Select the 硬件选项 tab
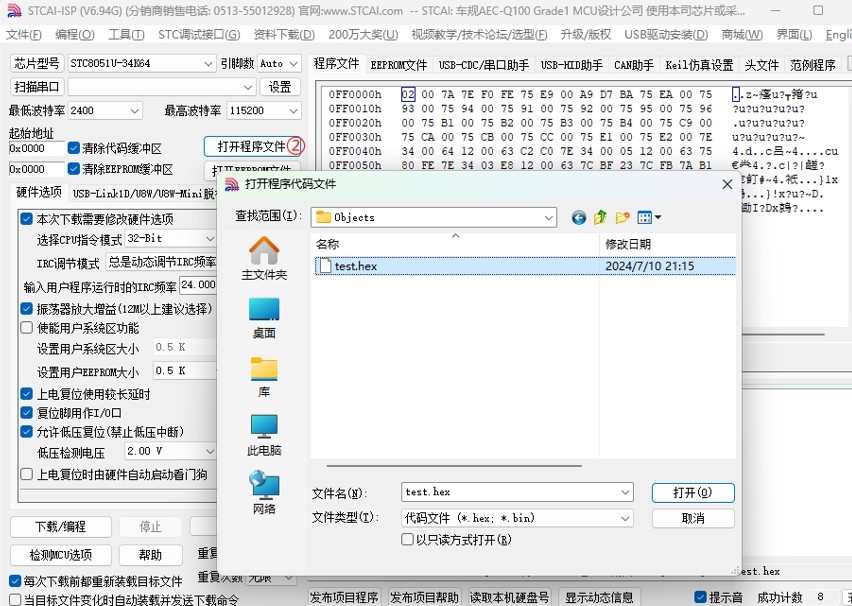Screen dimensions: 852x606 (x=39, y=192)
